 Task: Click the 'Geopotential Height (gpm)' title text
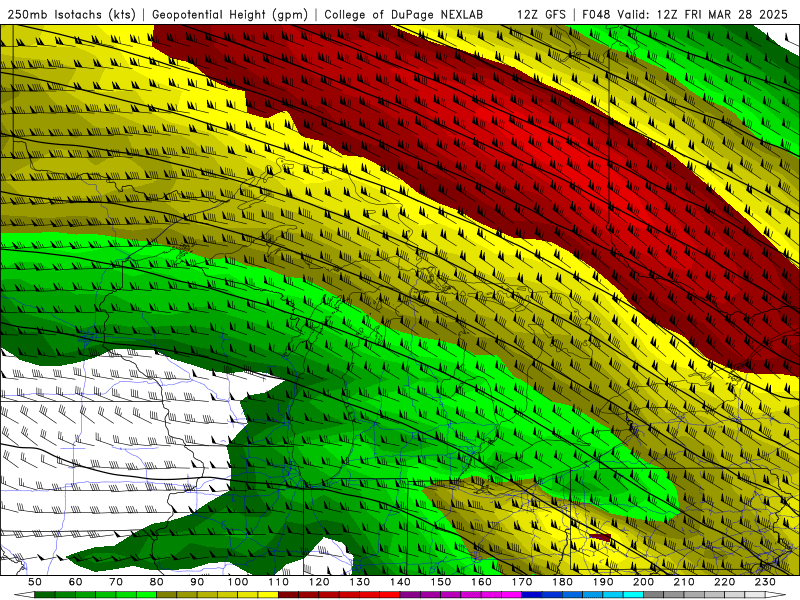point(230,14)
